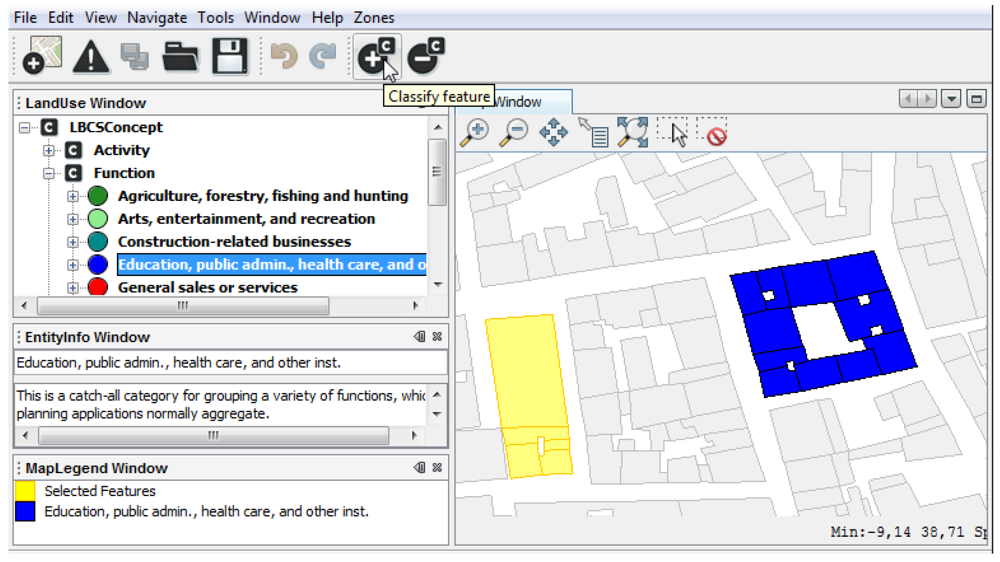Pin the MapLegend Window panel
Screen dimensions: 1000x562
[419, 468]
